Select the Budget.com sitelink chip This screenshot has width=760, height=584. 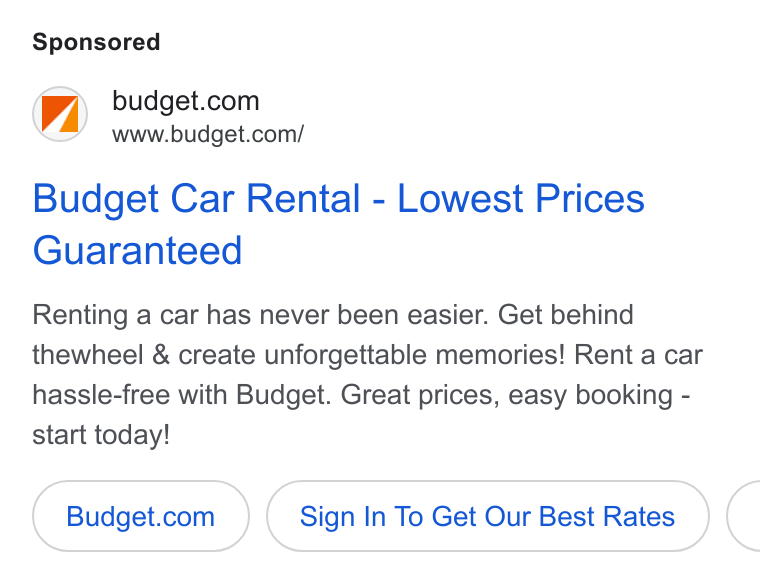click(x=141, y=516)
